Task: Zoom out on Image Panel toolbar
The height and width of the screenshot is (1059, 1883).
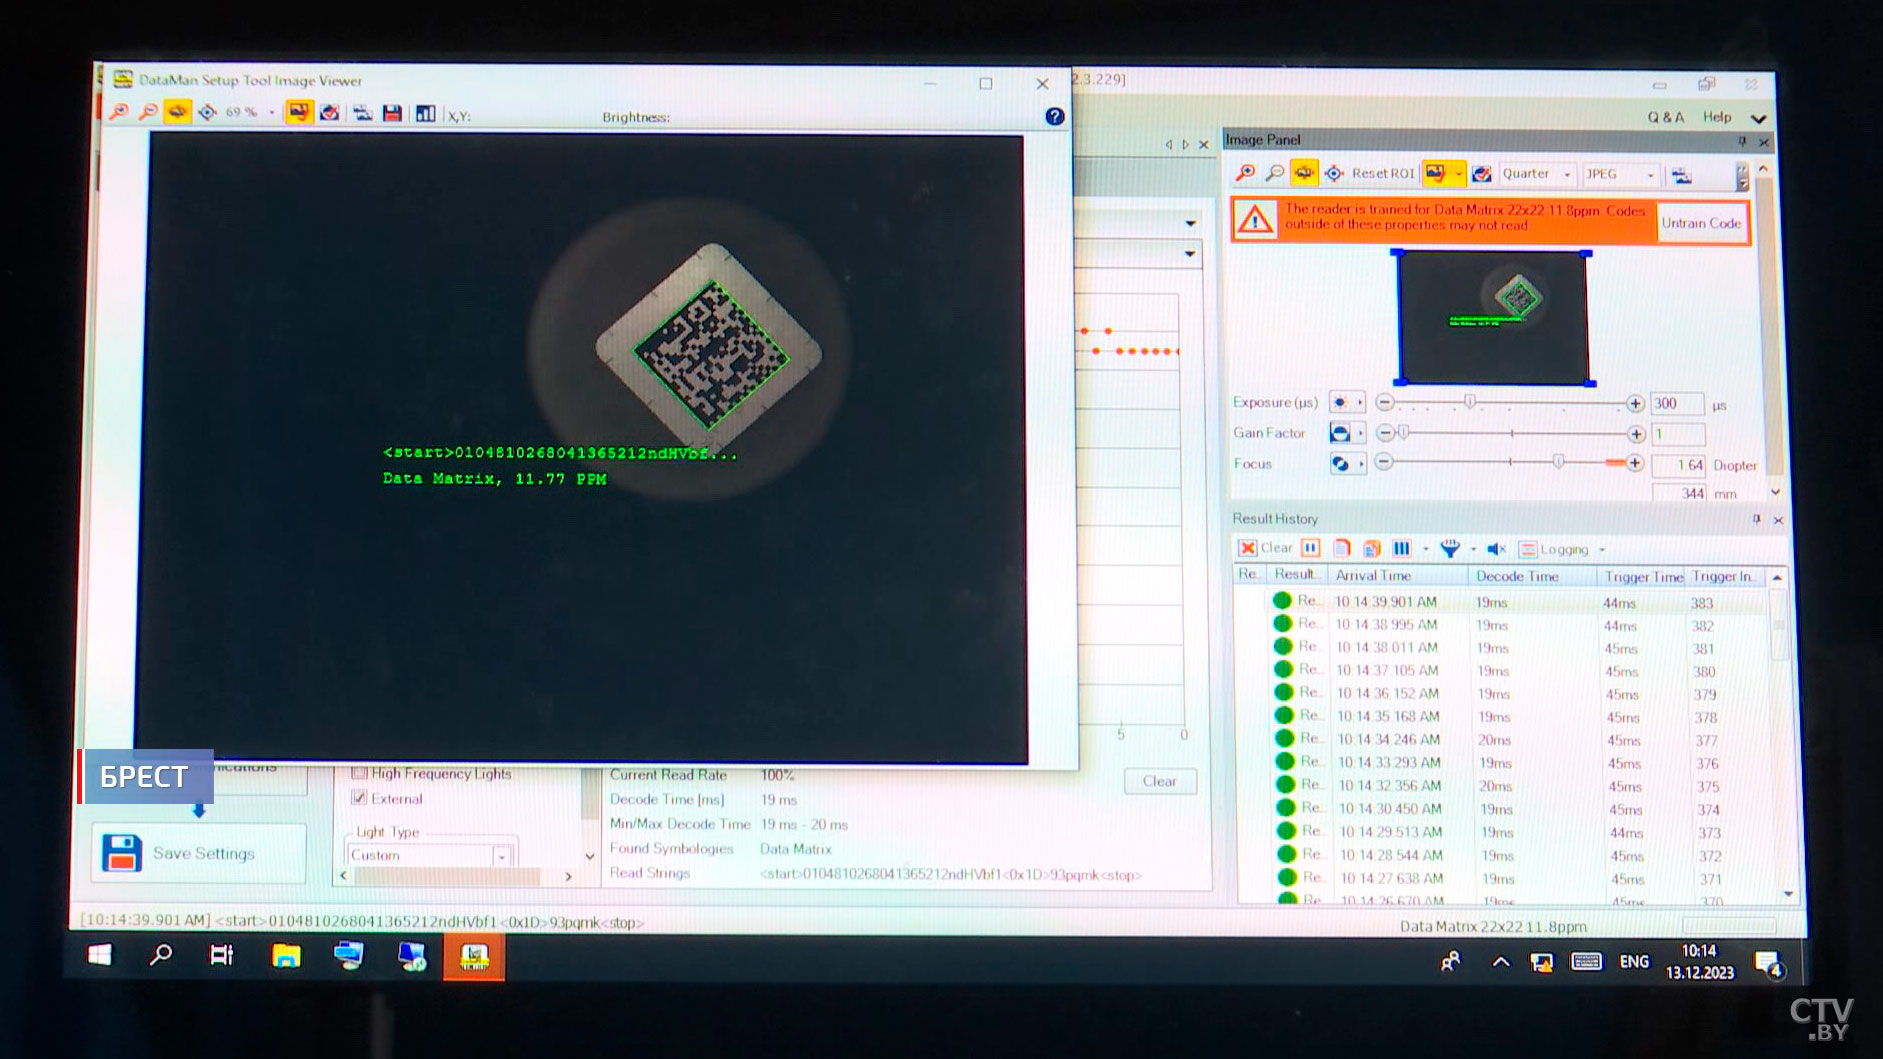Action: click(1274, 173)
